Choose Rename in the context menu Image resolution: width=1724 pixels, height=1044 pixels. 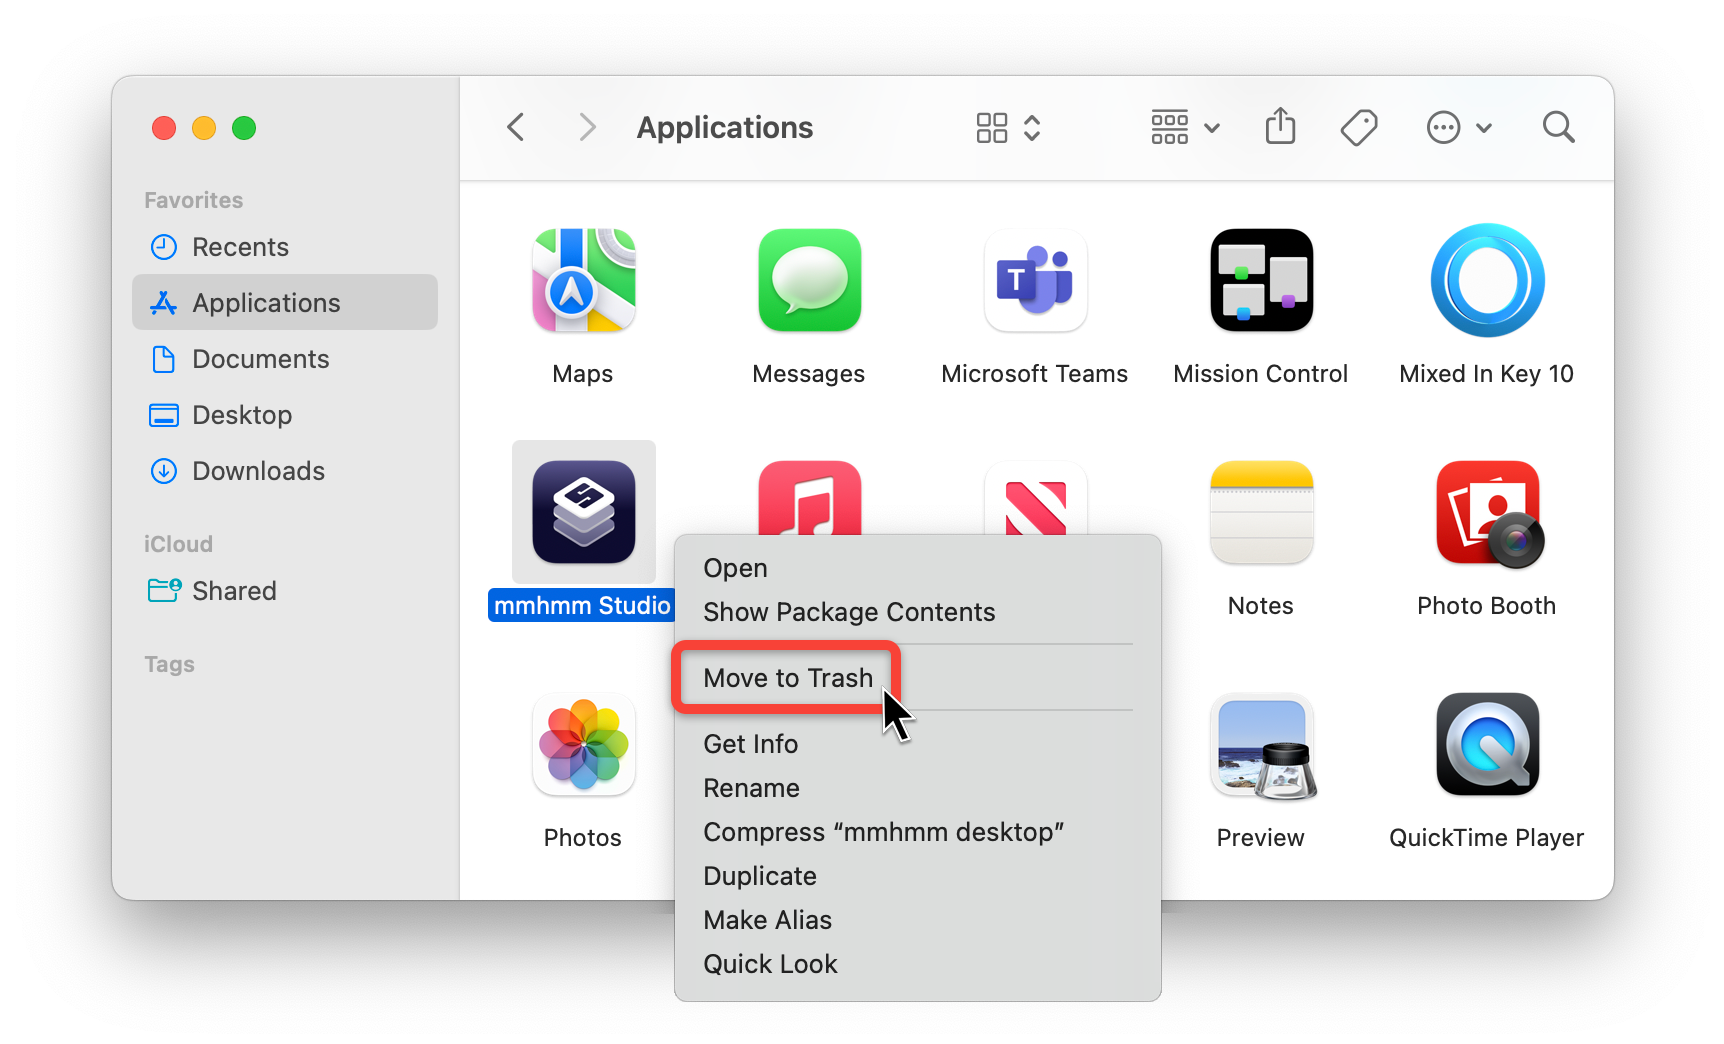pos(917,788)
